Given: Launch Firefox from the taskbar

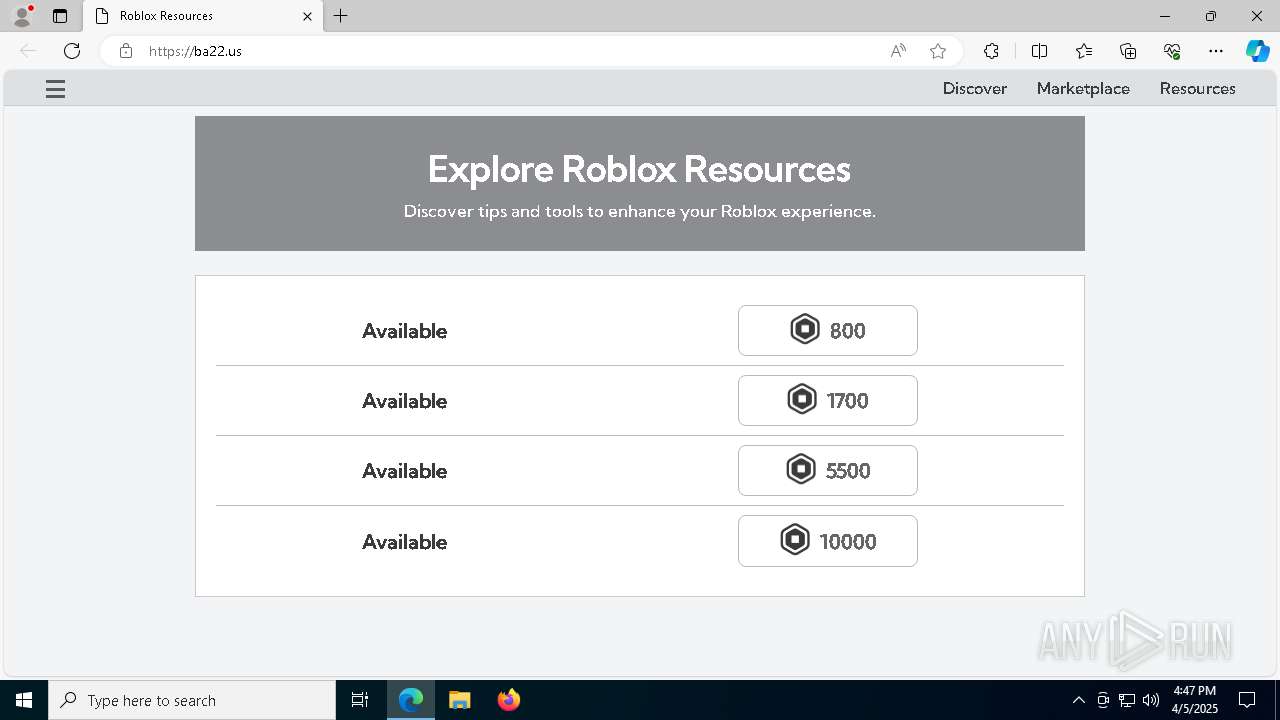Looking at the screenshot, I should pos(508,700).
